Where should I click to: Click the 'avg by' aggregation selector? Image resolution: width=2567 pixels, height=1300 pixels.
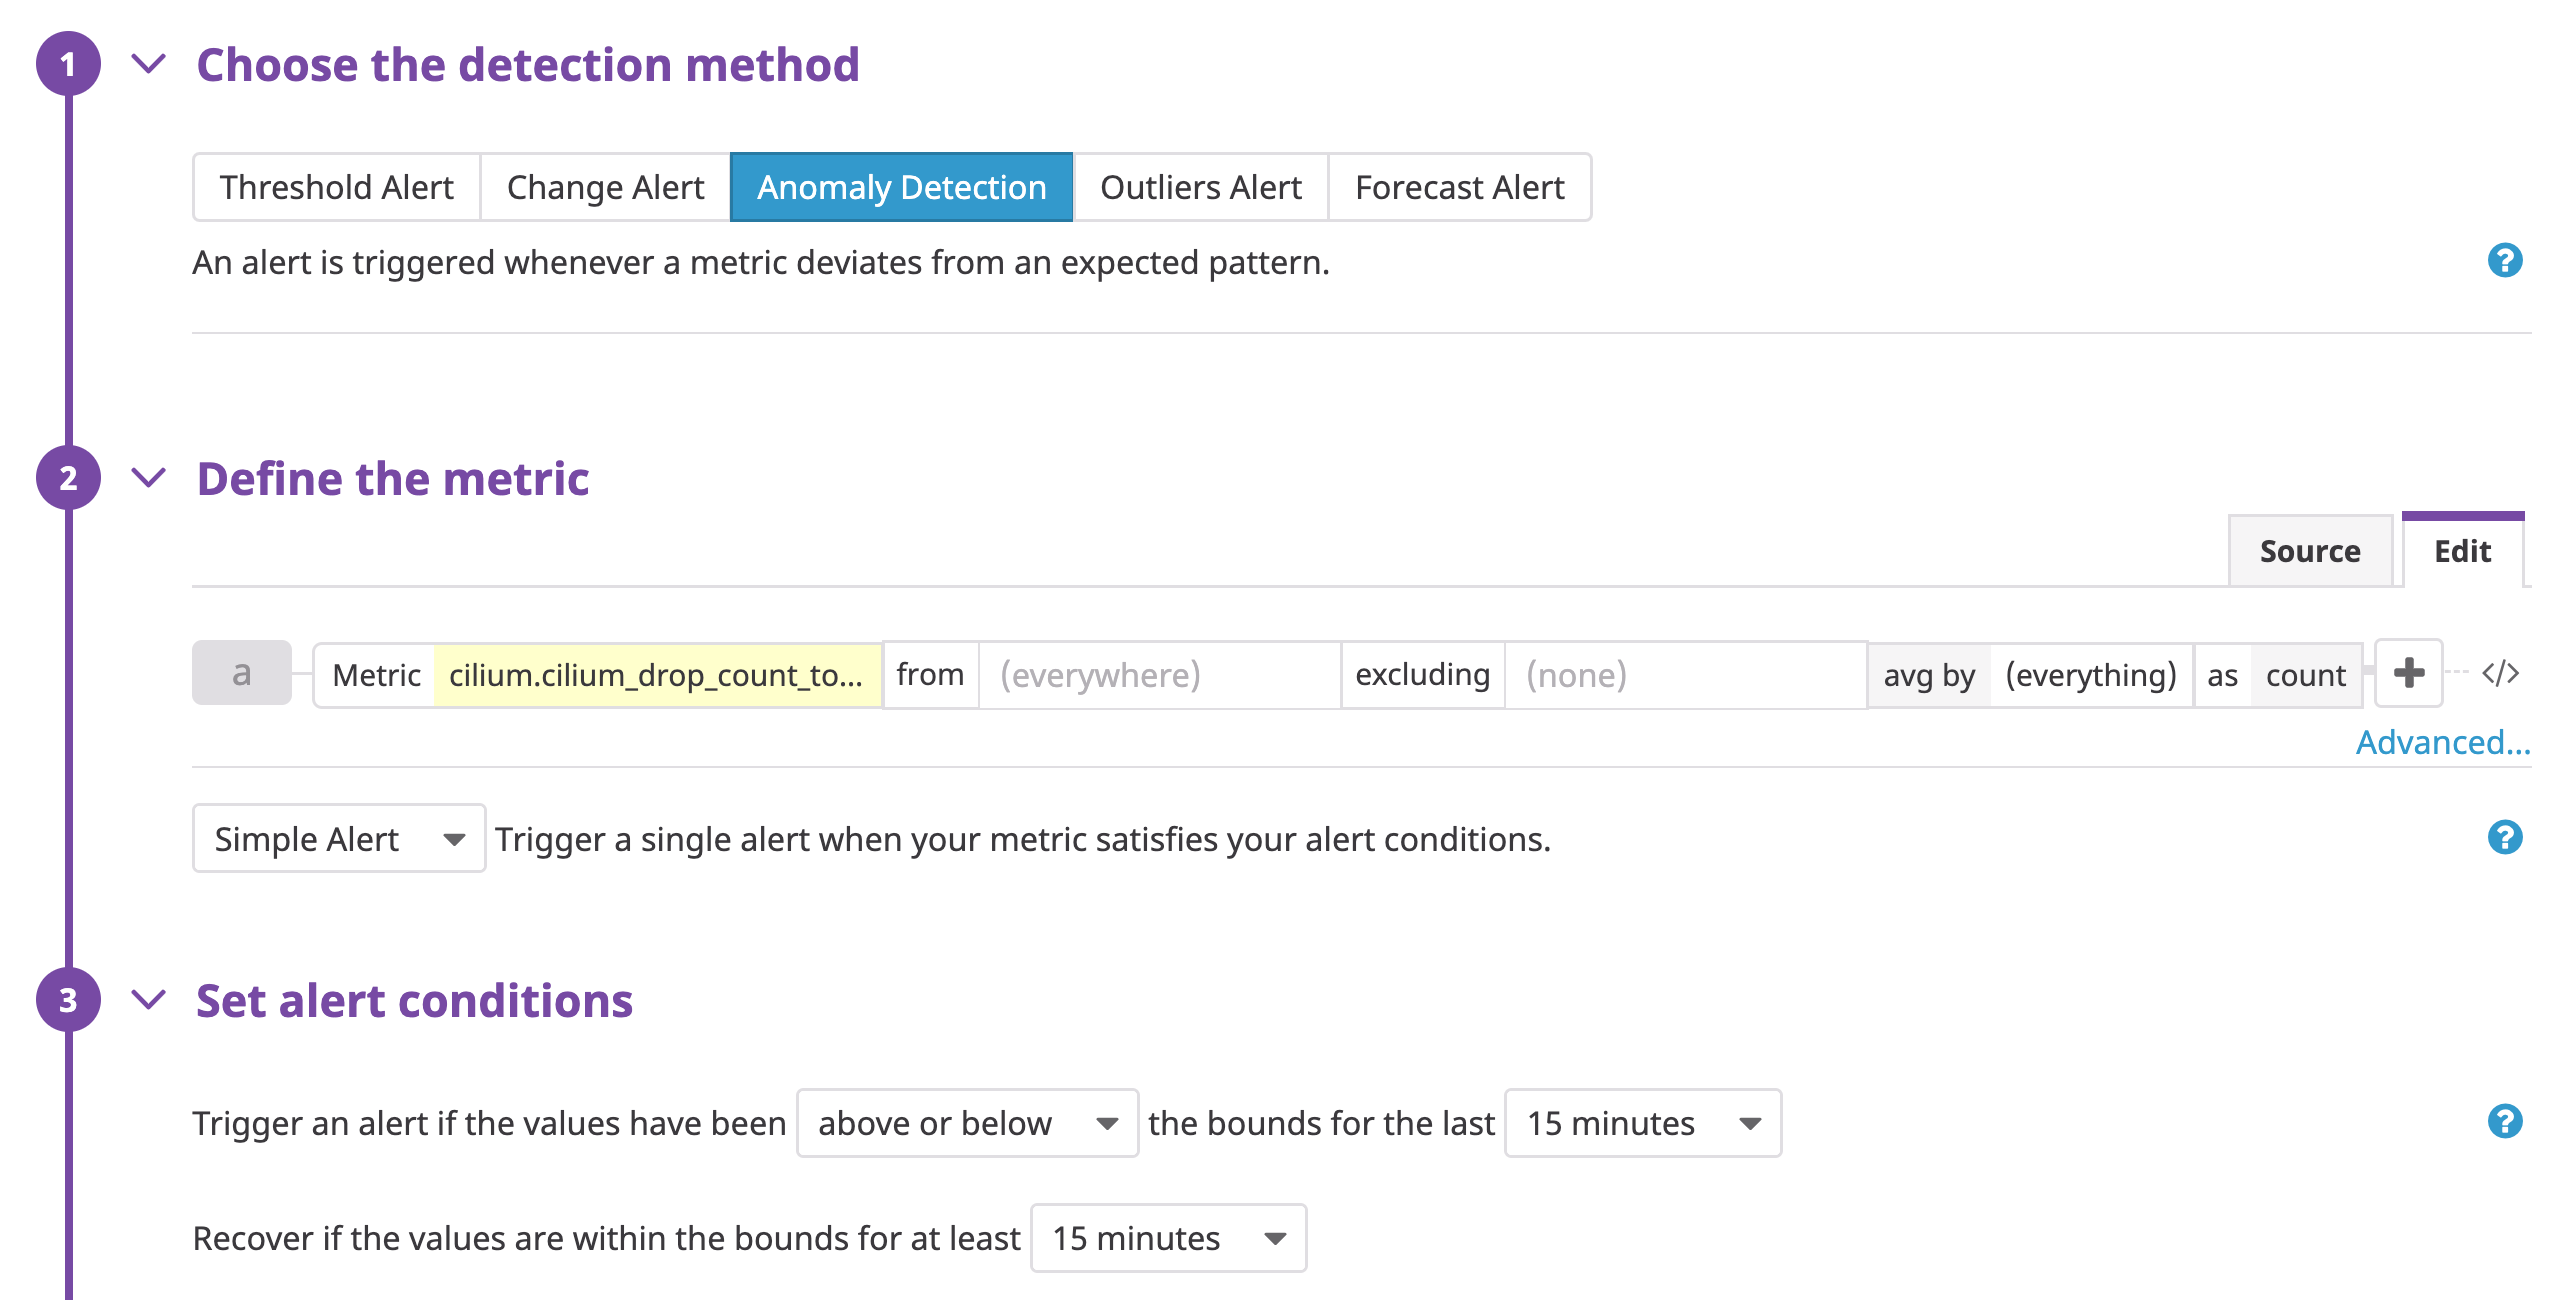coord(1928,675)
